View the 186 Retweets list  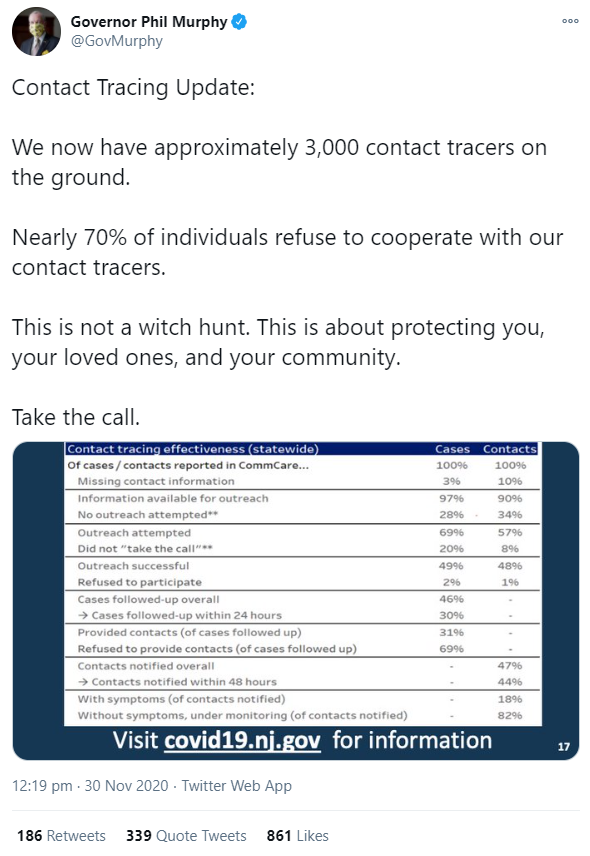coord(61,836)
